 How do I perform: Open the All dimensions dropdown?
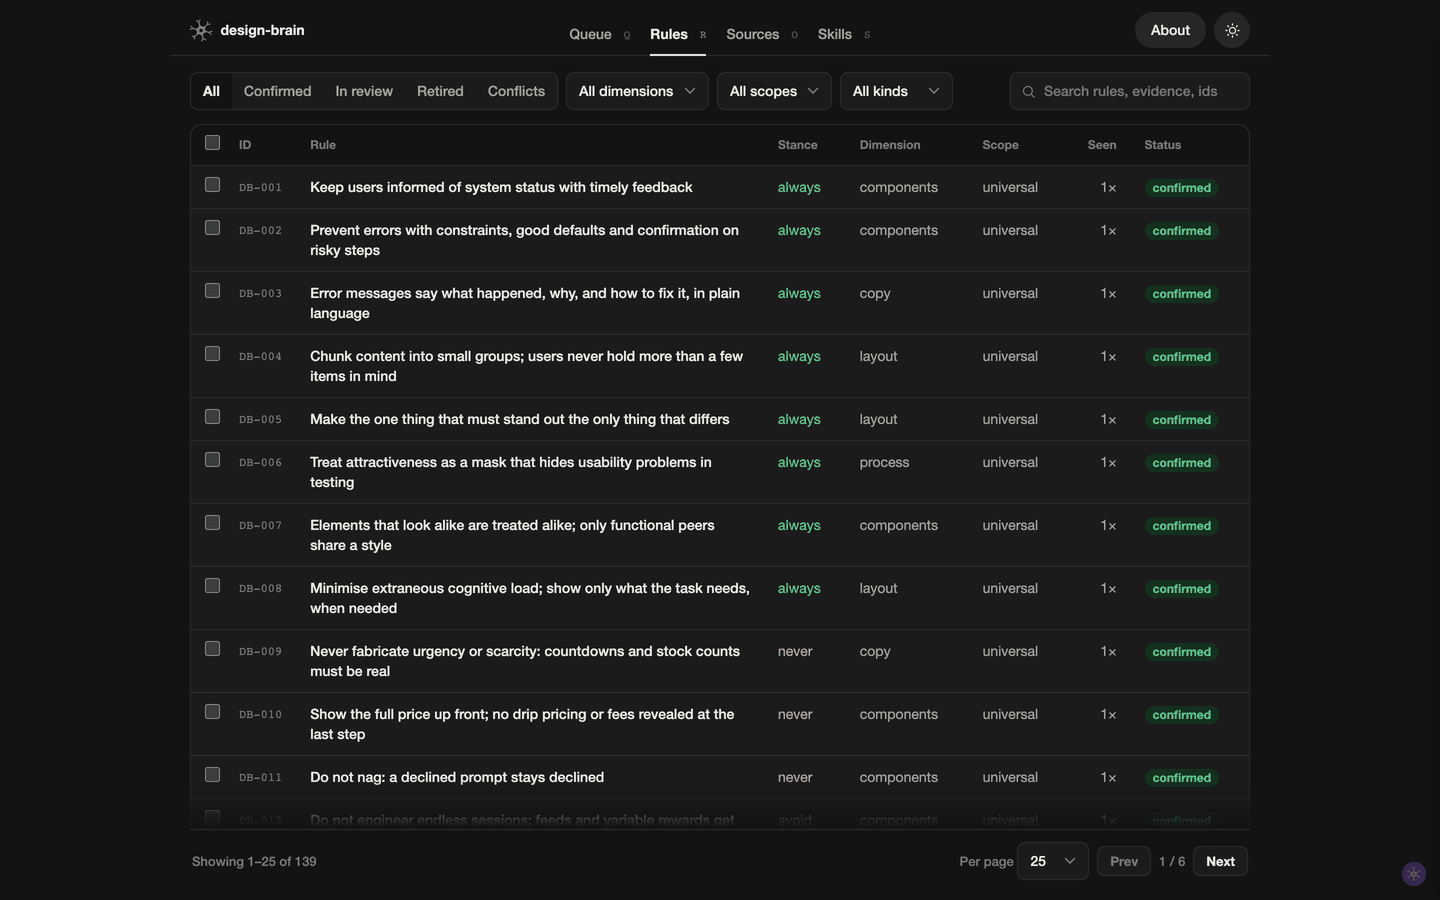click(637, 91)
